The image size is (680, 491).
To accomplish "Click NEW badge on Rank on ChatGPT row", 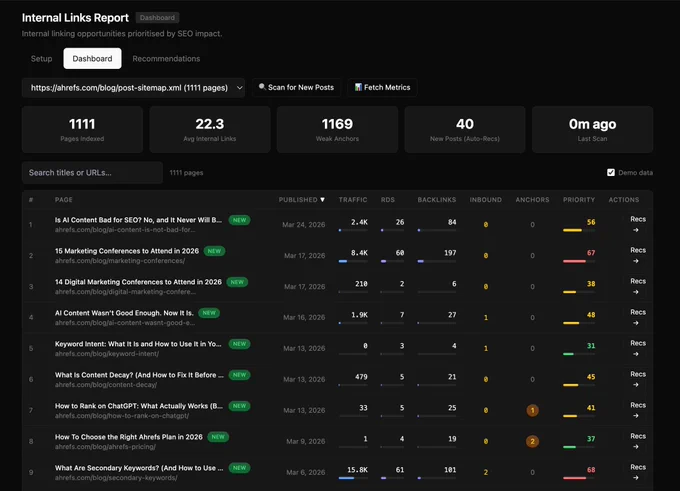I will (239, 406).
